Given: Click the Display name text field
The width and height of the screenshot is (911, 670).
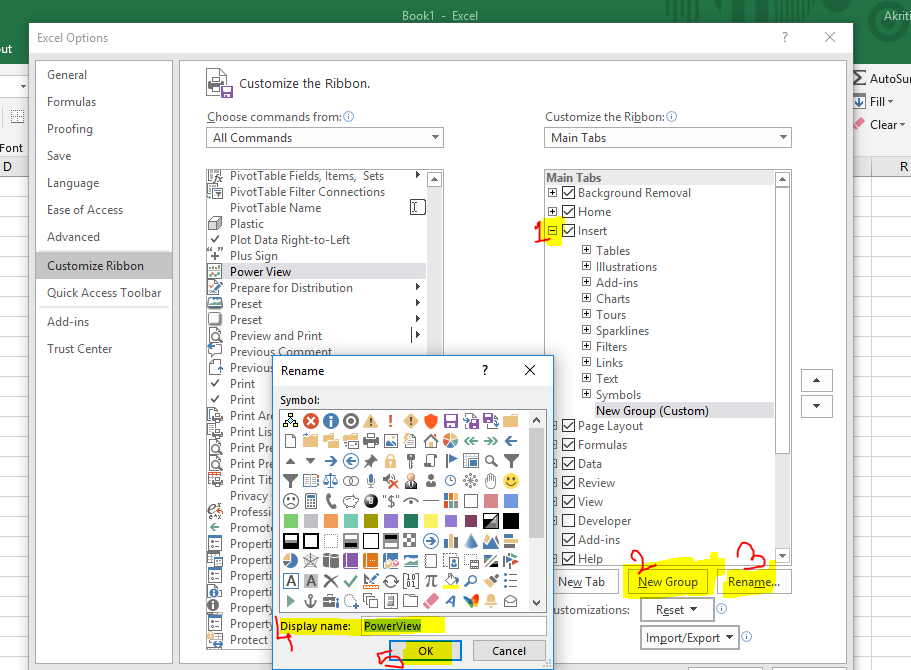Looking at the screenshot, I should click(x=454, y=626).
